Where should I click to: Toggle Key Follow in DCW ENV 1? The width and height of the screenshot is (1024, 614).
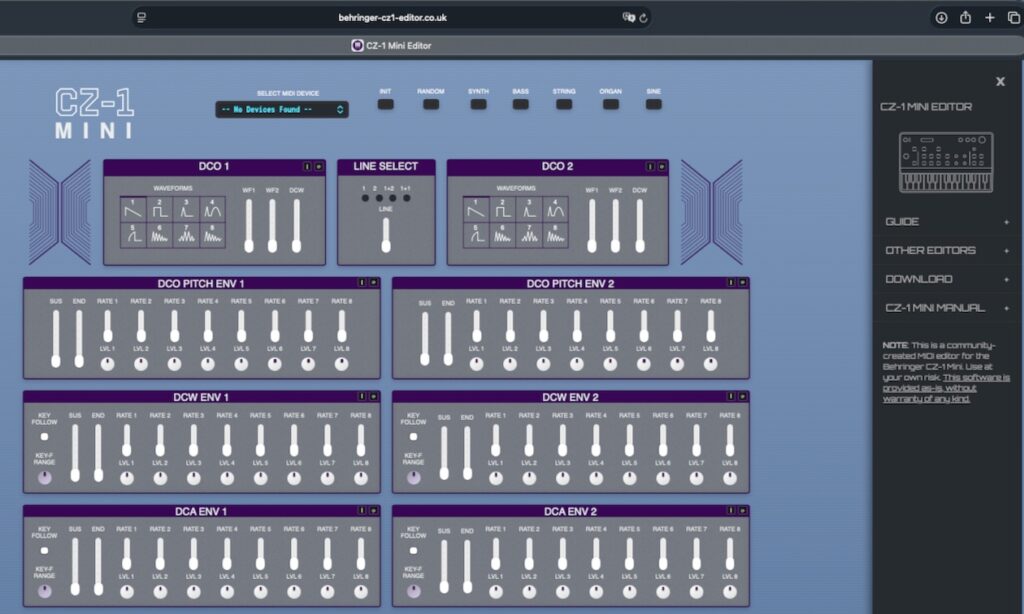44,436
